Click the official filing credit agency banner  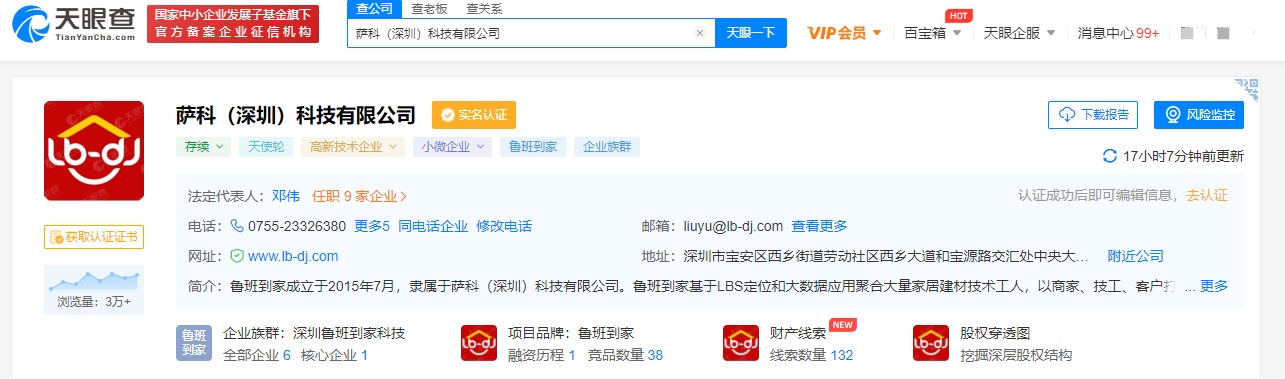click(233, 23)
